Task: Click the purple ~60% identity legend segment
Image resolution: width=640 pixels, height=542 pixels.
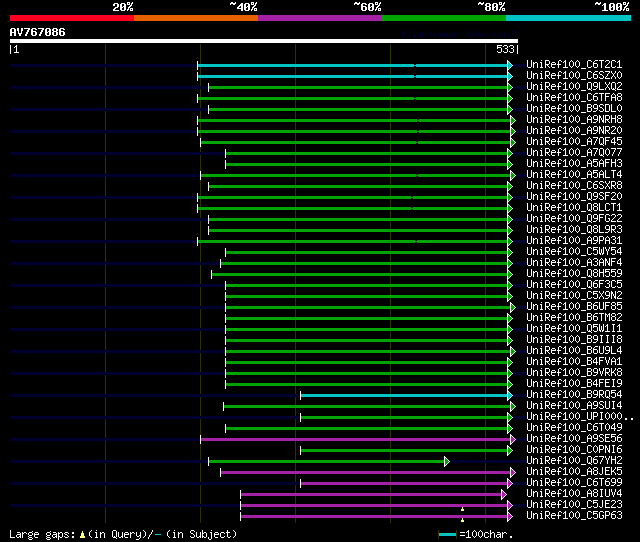Action: [x=320, y=18]
